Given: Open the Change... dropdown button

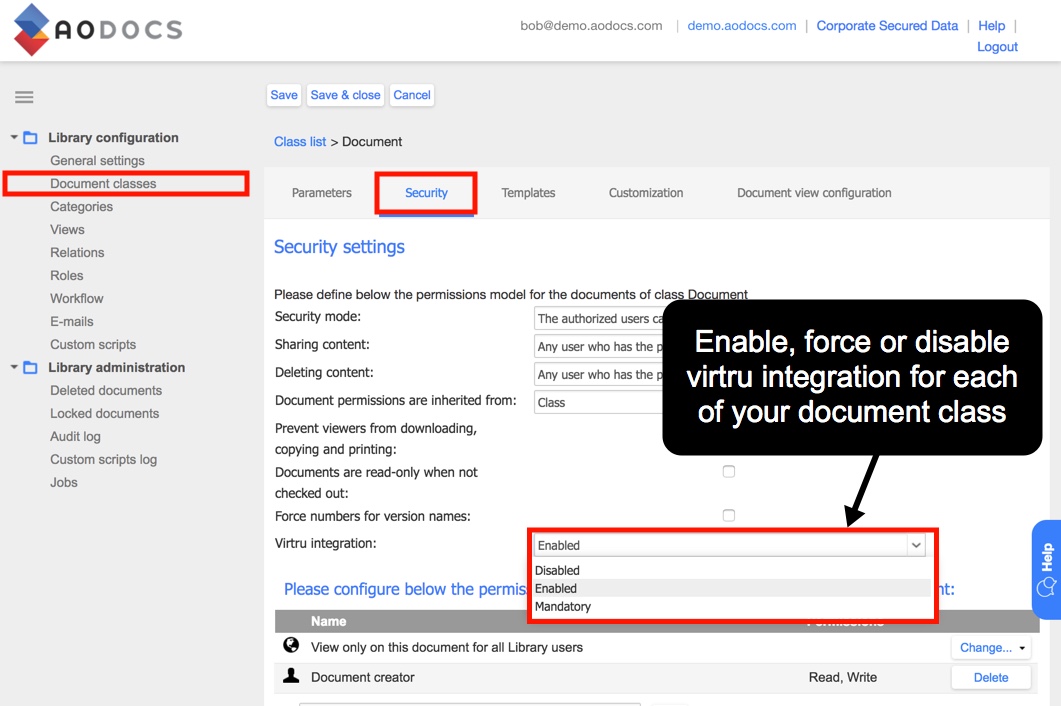Looking at the screenshot, I should tap(991, 648).
